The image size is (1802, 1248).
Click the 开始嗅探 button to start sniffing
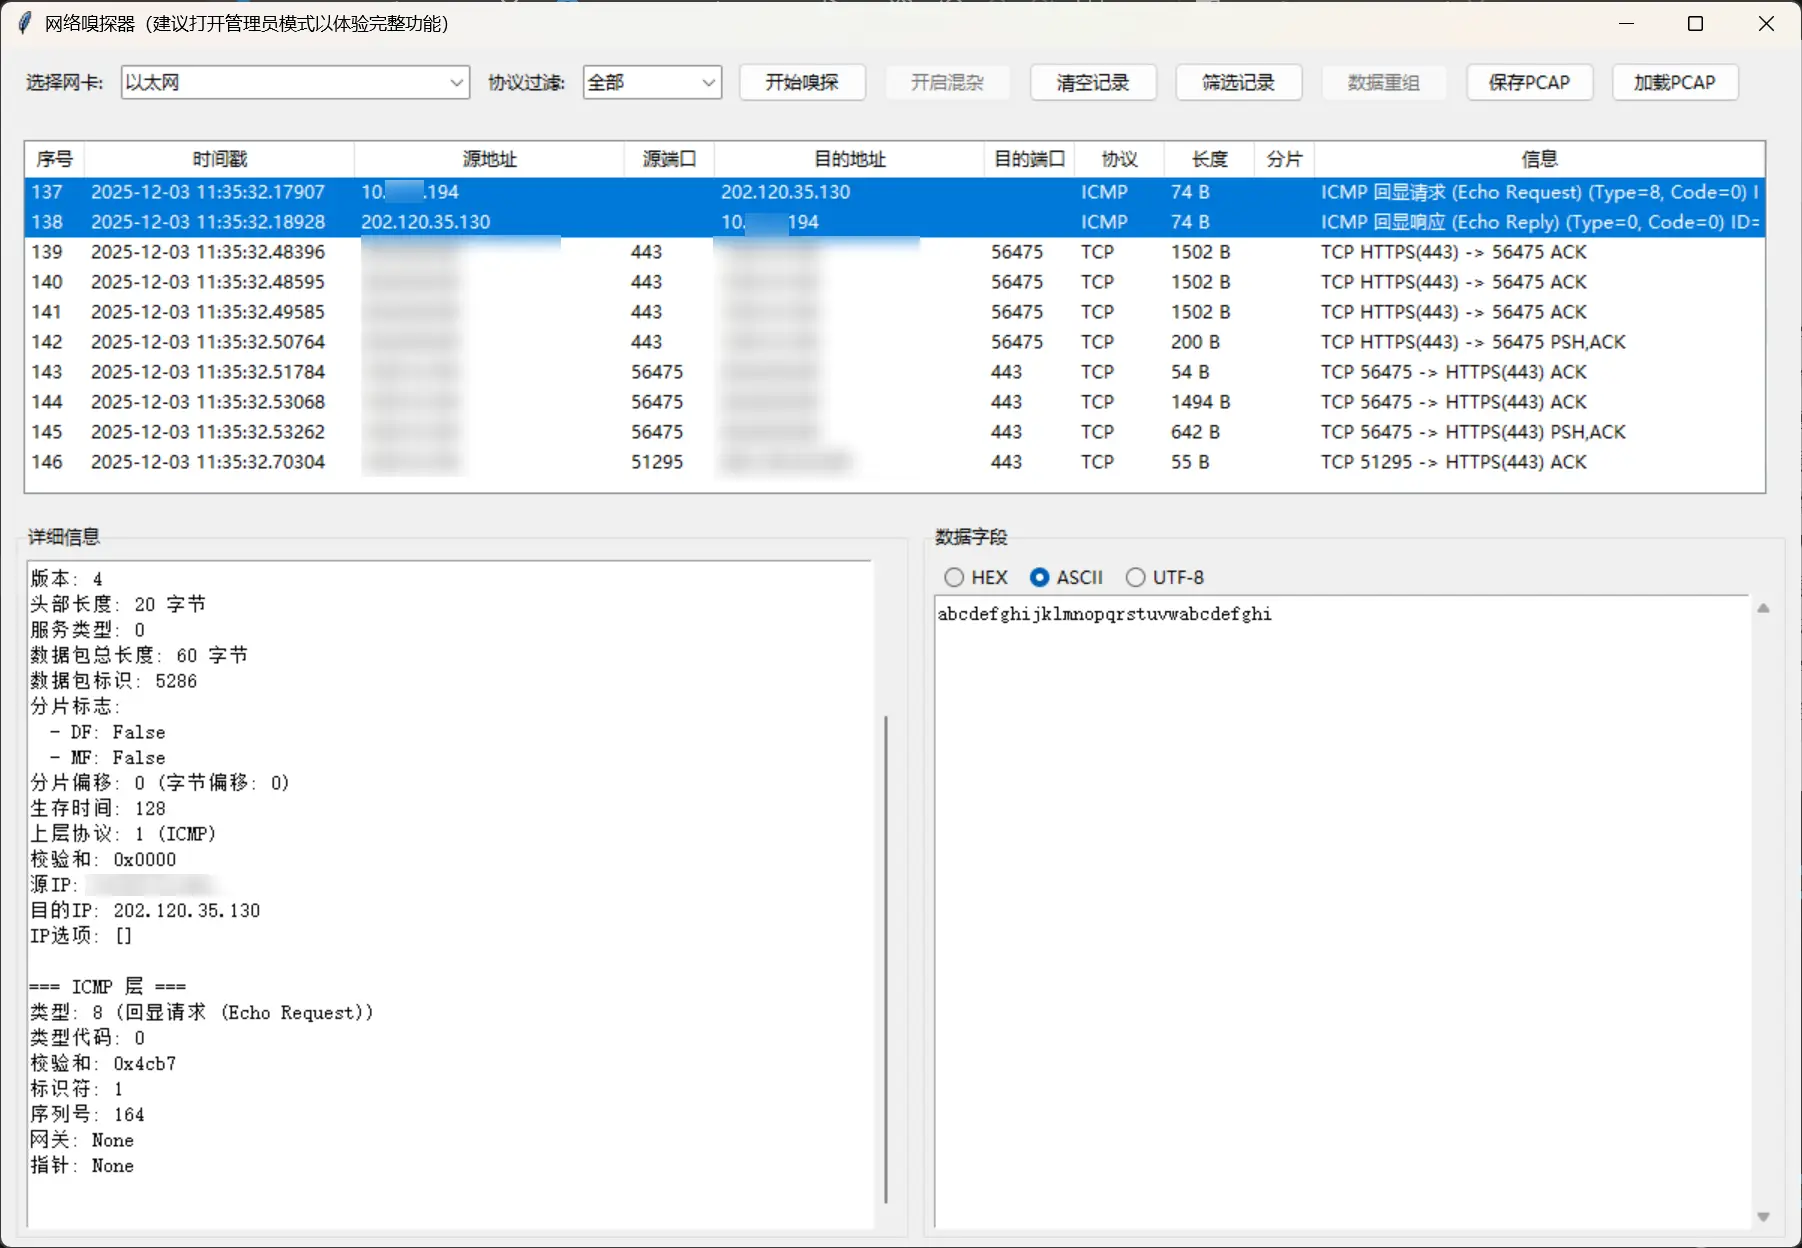(801, 82)
